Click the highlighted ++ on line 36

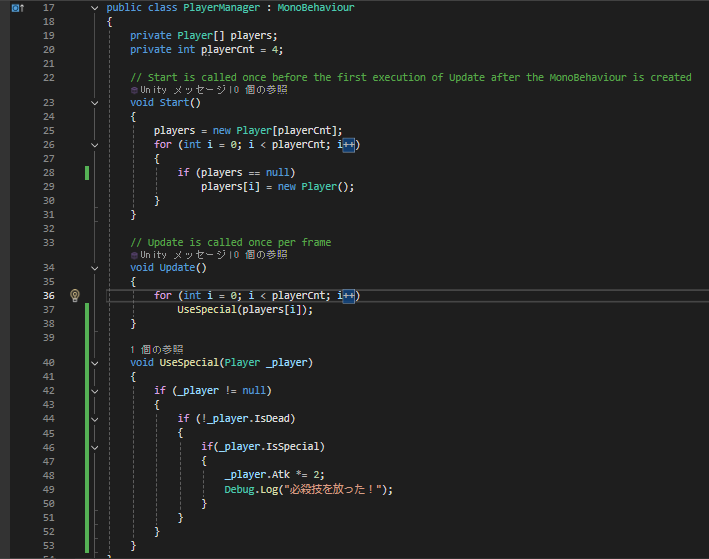point(349,296)
